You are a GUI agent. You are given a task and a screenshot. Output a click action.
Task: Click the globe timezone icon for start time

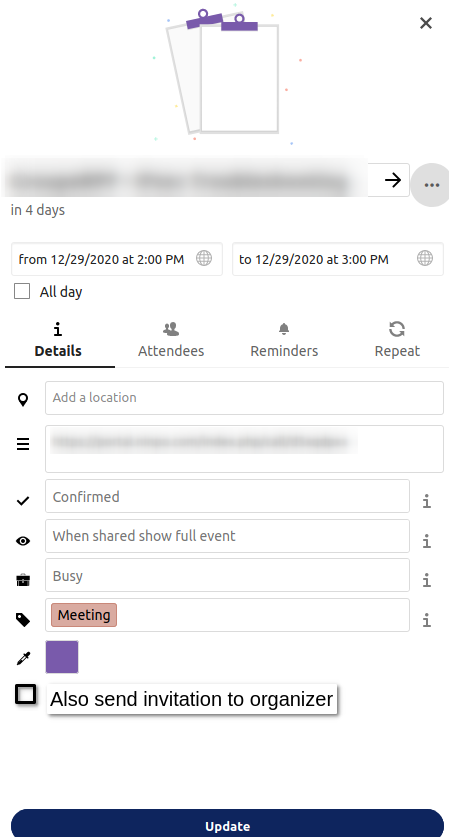(x=203, y=259)
